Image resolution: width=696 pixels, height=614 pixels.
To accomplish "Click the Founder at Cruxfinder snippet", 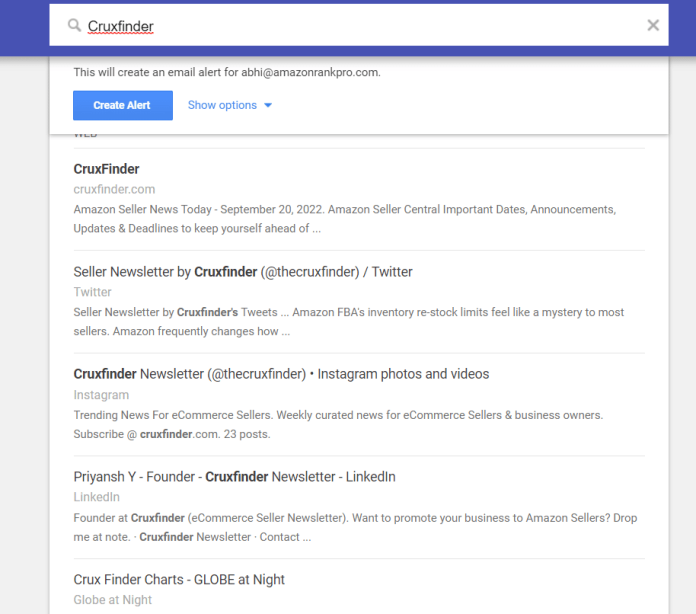I will coord(355,527).
